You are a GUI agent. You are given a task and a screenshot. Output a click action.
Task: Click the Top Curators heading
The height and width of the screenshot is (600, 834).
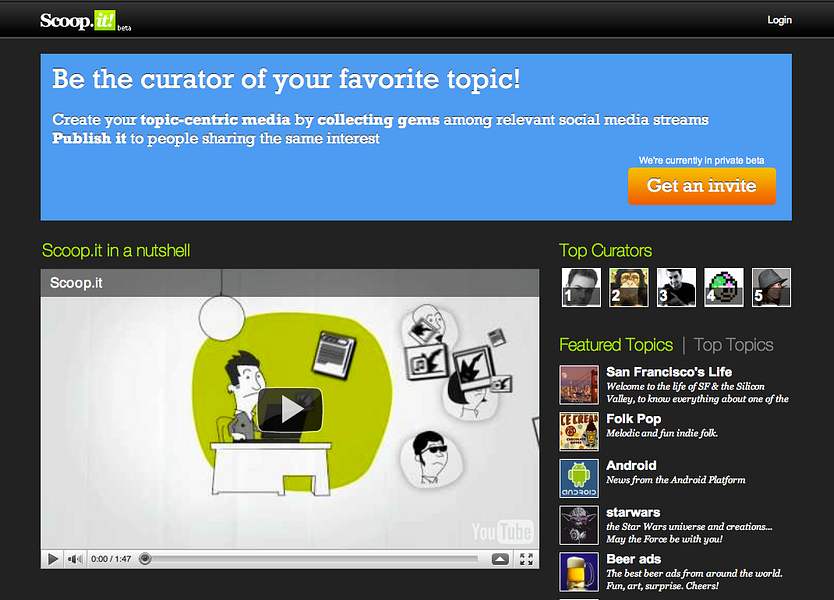605,251
